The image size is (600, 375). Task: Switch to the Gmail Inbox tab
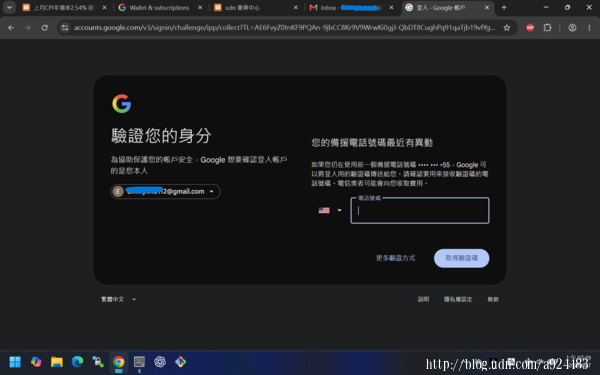[351, 8]
